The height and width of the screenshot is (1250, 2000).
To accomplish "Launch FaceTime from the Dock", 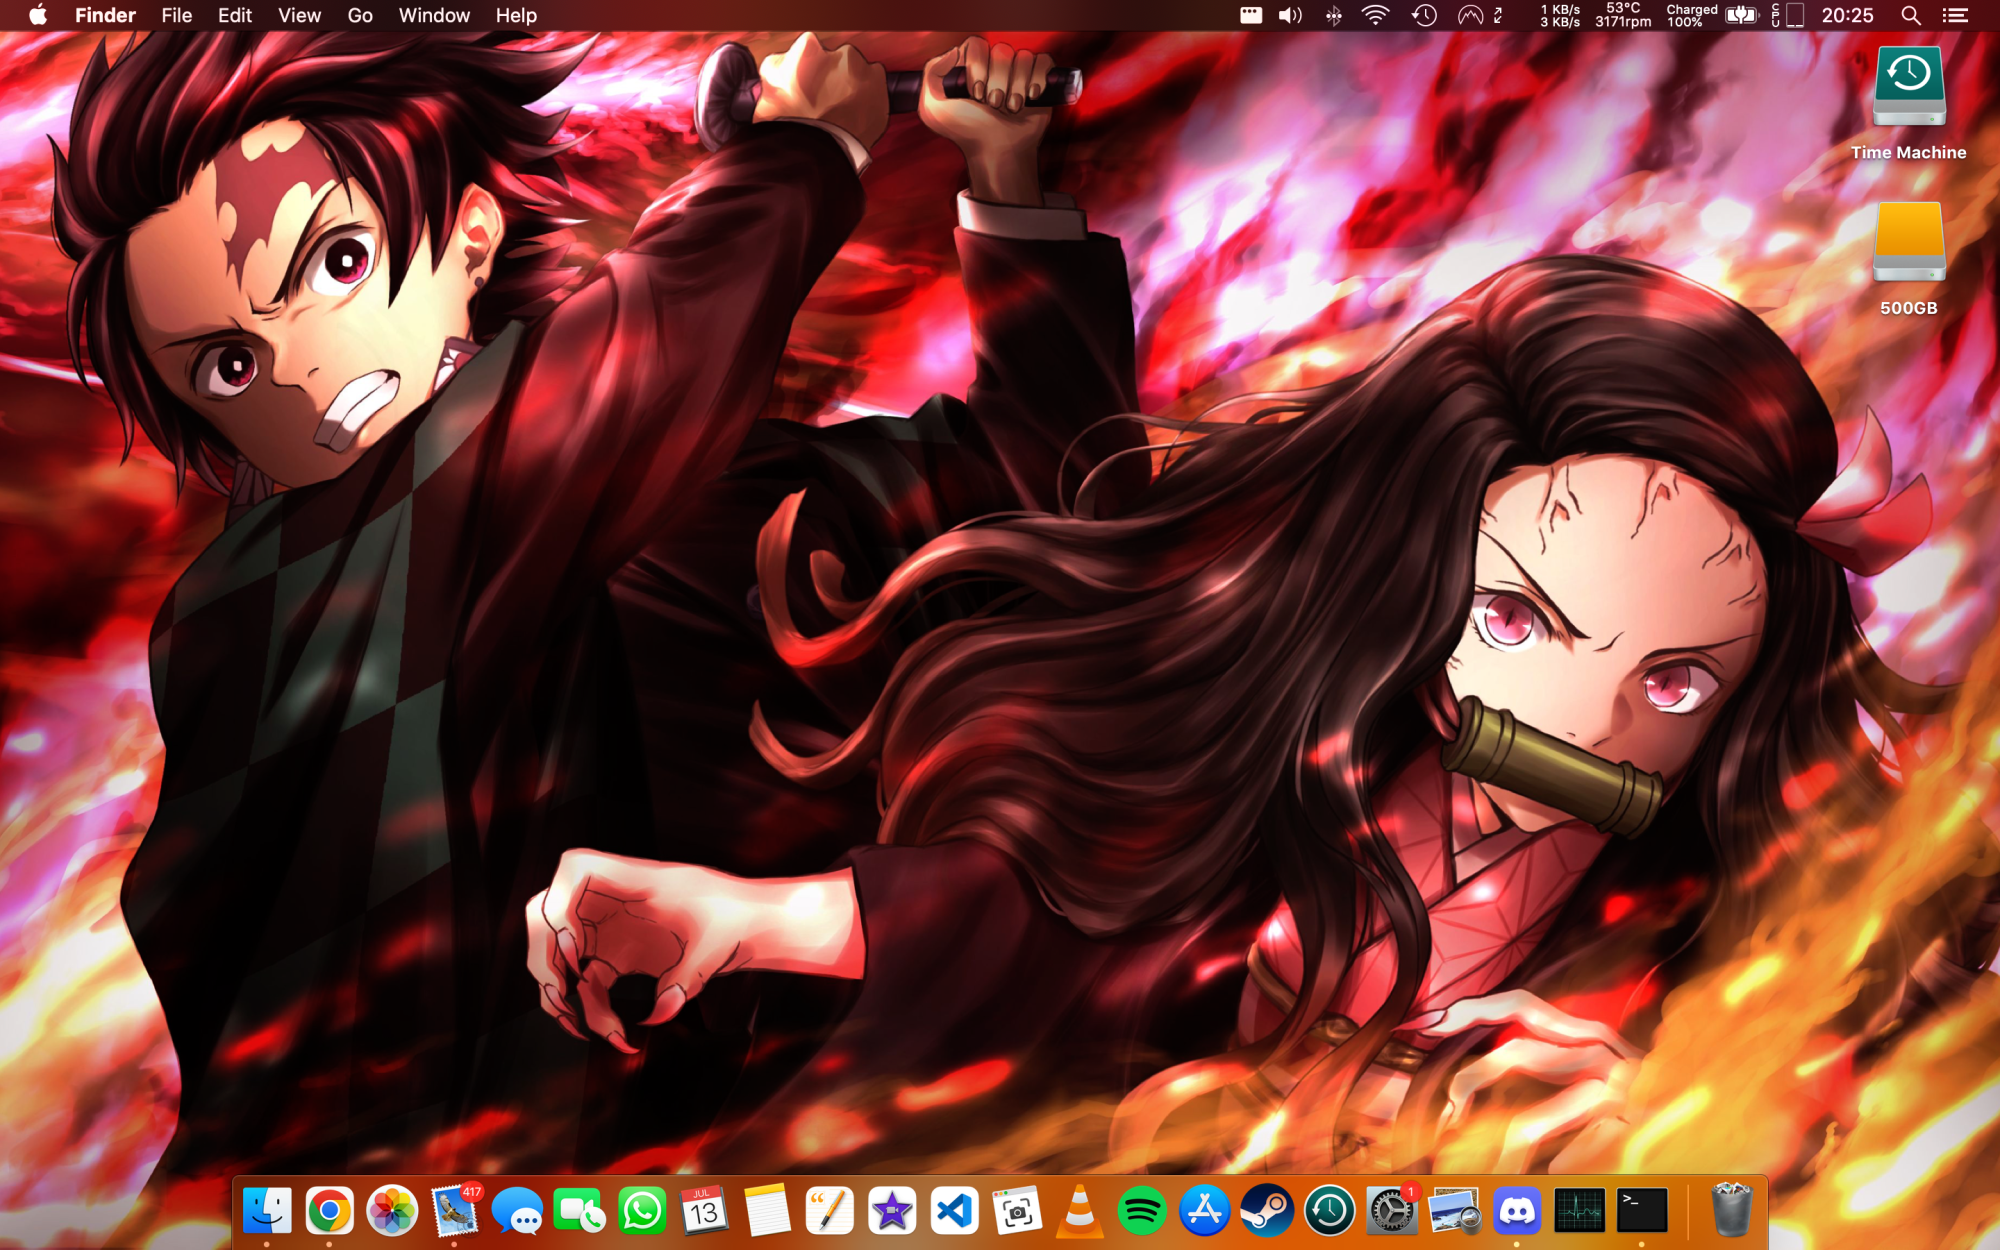I will (x=579, y=1211).
